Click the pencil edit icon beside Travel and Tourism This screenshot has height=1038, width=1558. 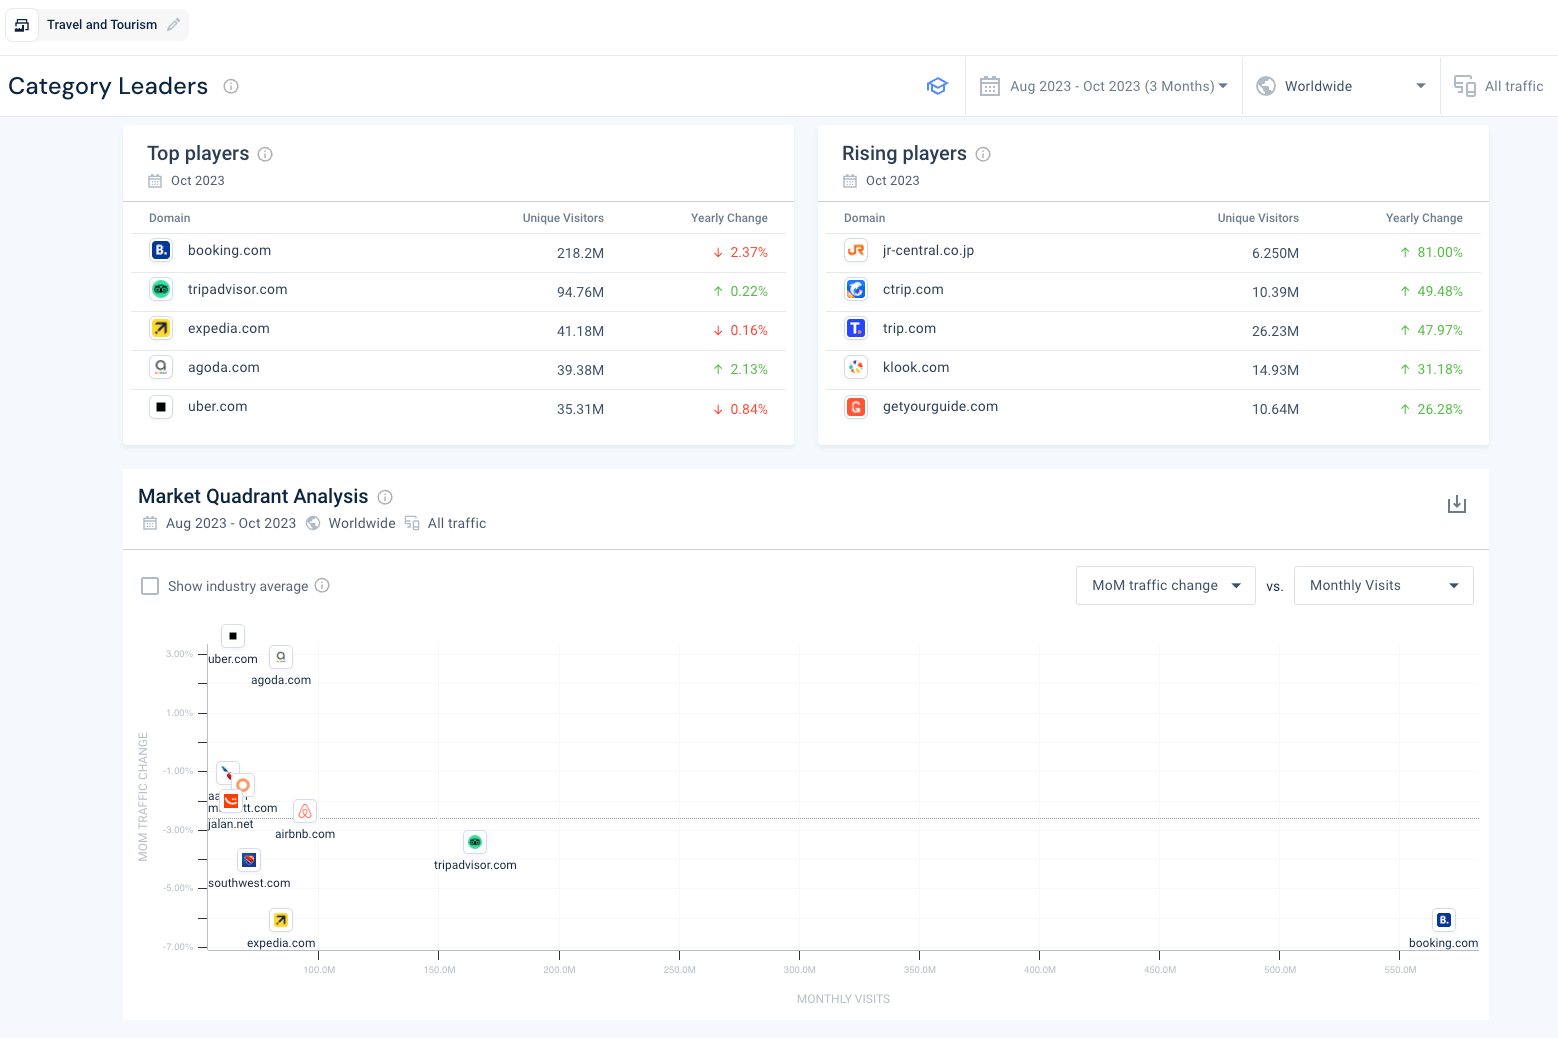click(173, 25)
